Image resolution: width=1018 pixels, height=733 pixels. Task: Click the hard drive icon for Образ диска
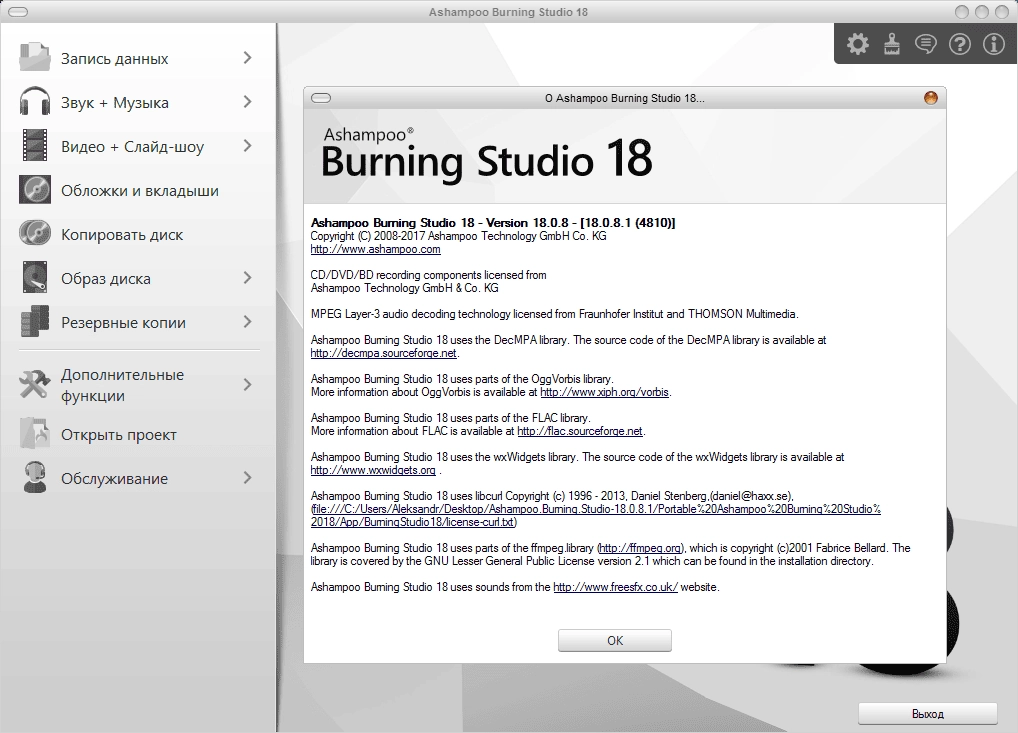coord(34,278)
